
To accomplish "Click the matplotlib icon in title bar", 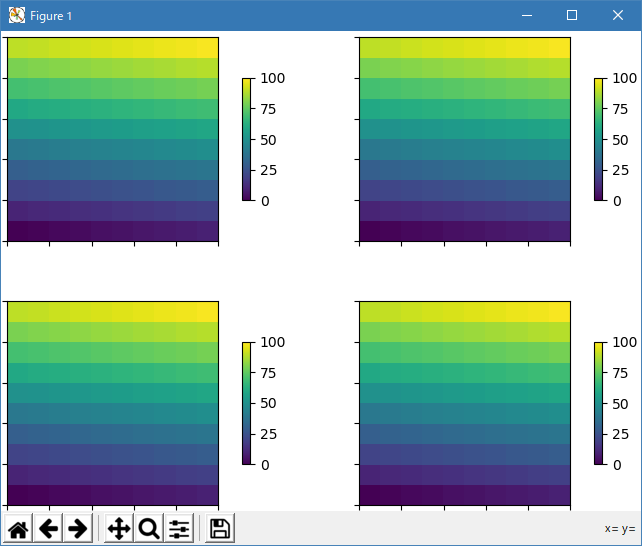I will pyautogui.click(x=17, y=16).
